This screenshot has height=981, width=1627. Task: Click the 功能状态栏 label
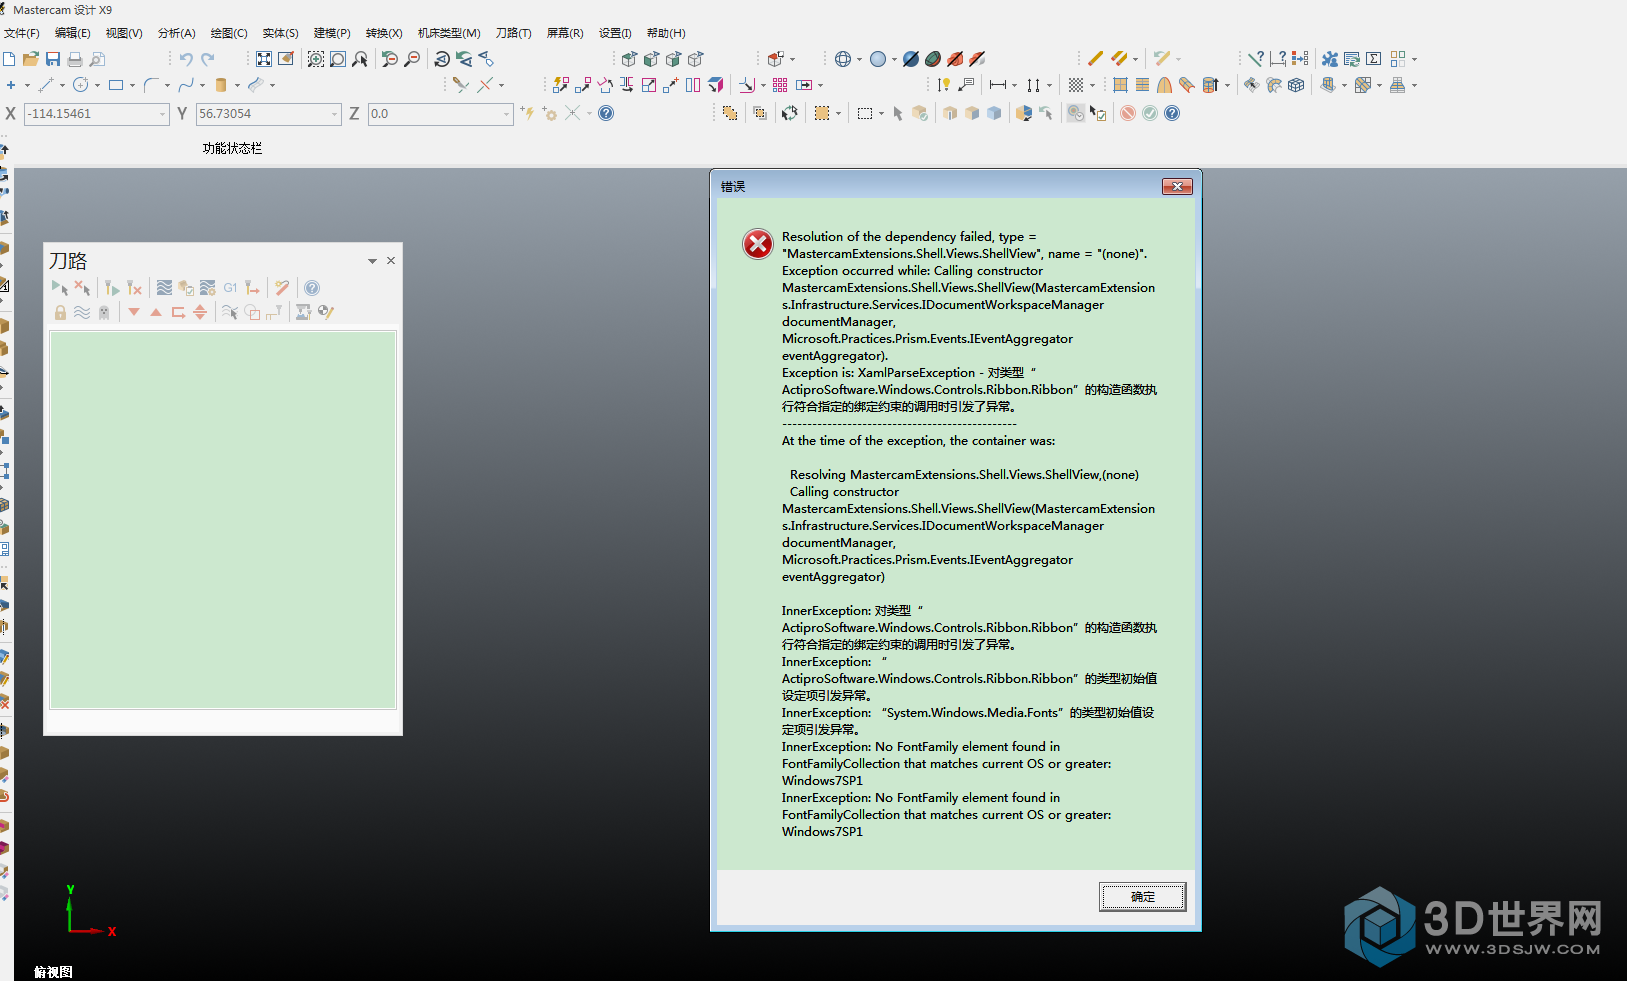[x=232, y=148]
